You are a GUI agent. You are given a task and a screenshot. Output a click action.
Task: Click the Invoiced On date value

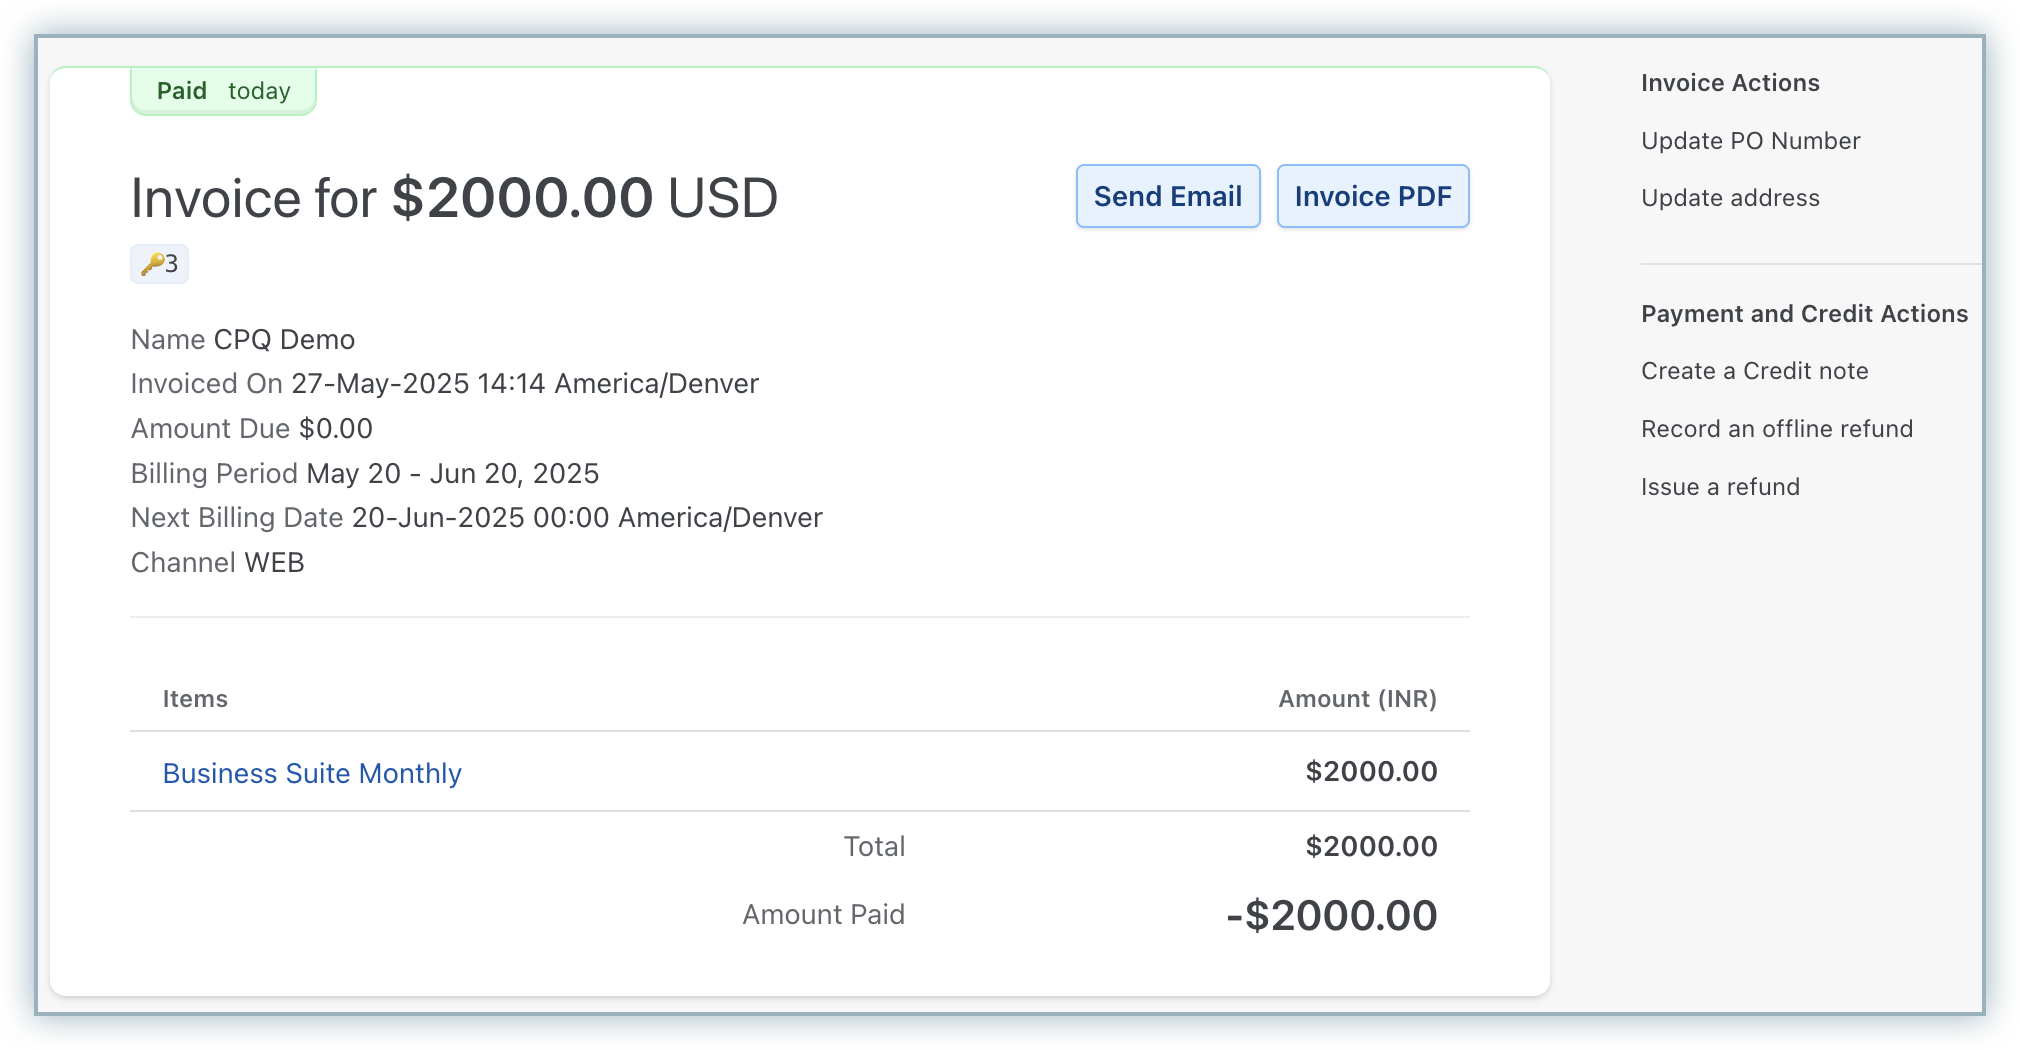tap(524, 384)
